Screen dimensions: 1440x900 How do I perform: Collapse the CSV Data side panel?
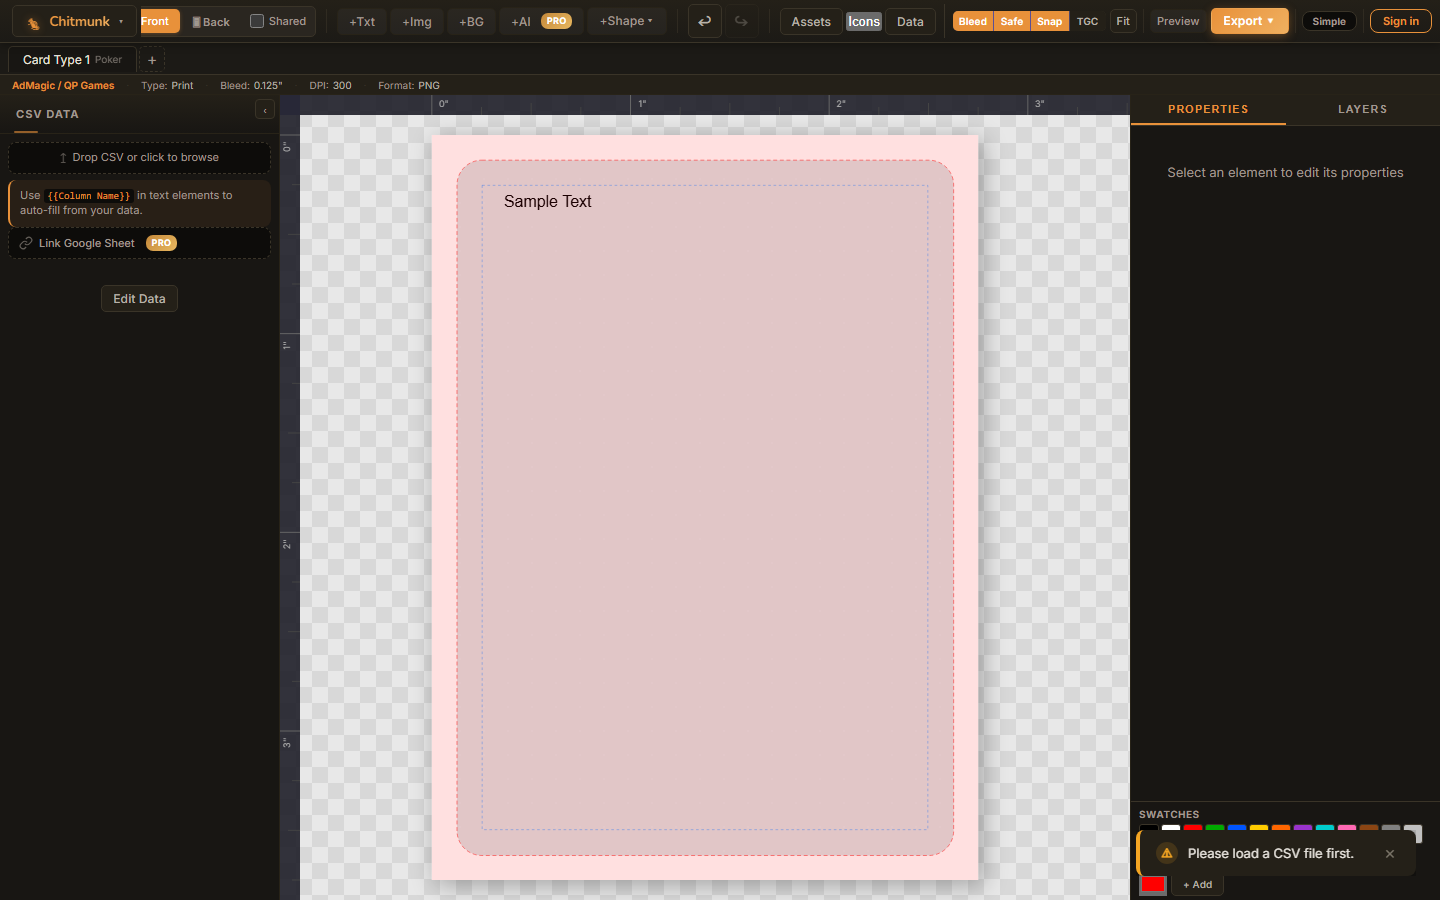[264, 110]
